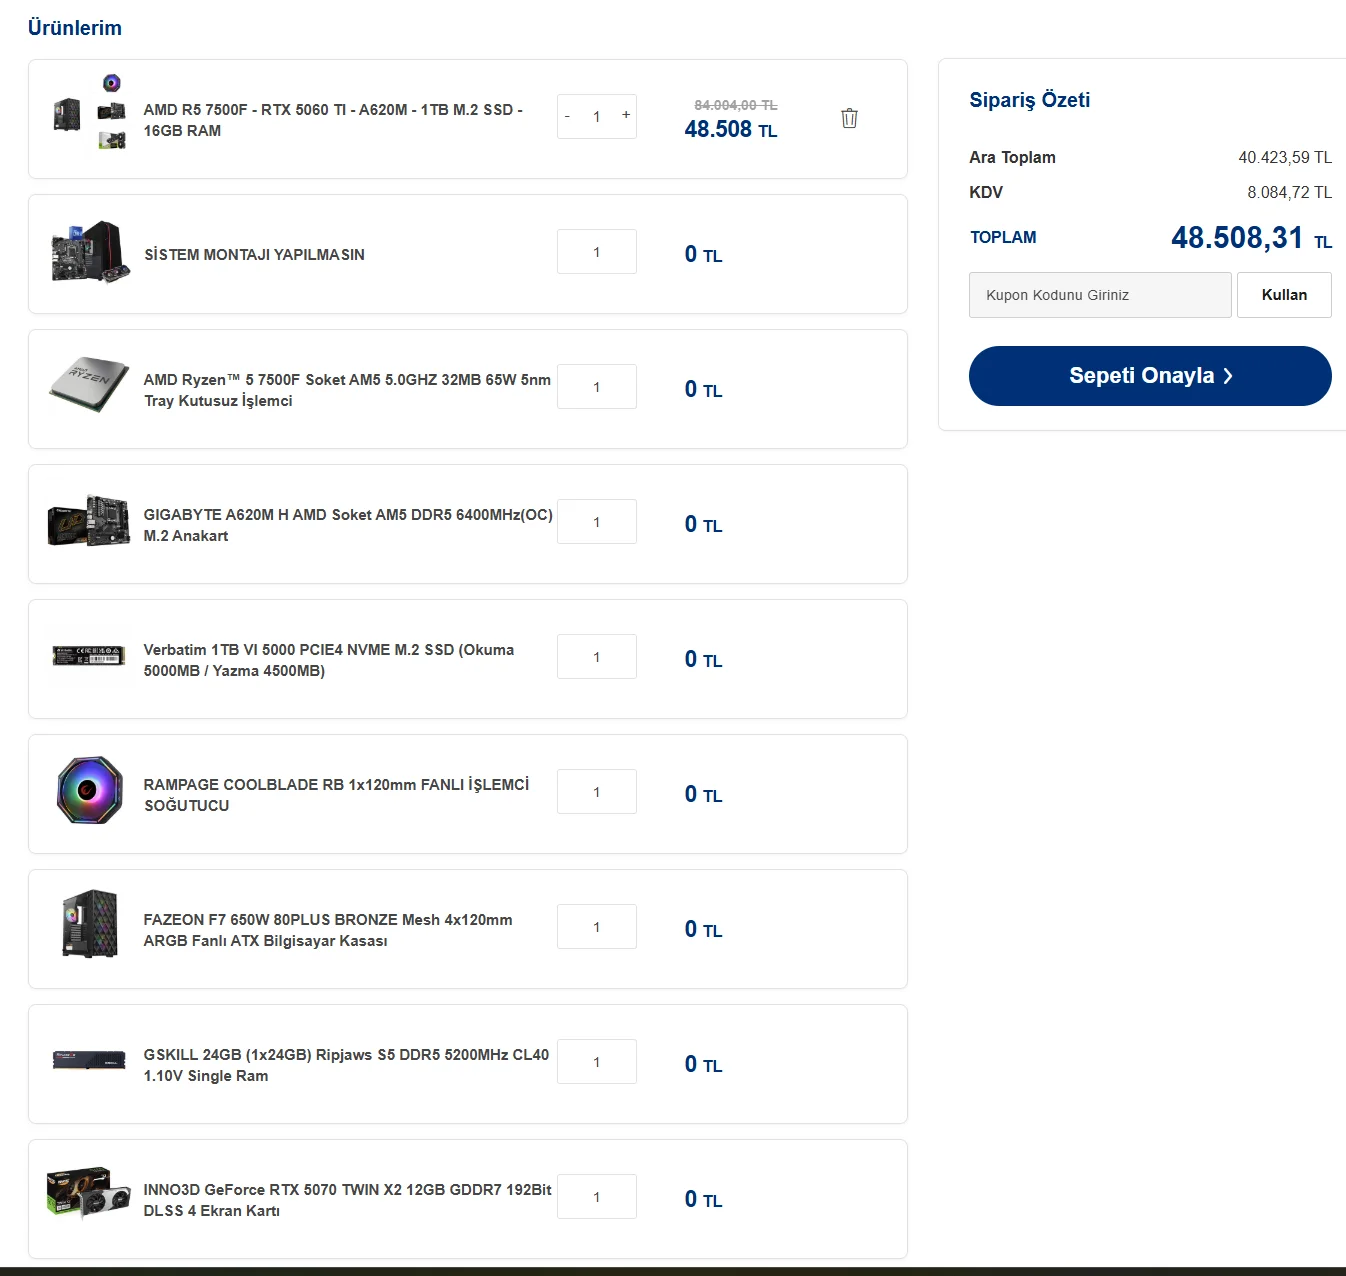This screenshot has height=1276, width=1346.
Task: Click the 0 TL price of AMD Ryzen 5 7500F processor
Action: tap(703, 390)
